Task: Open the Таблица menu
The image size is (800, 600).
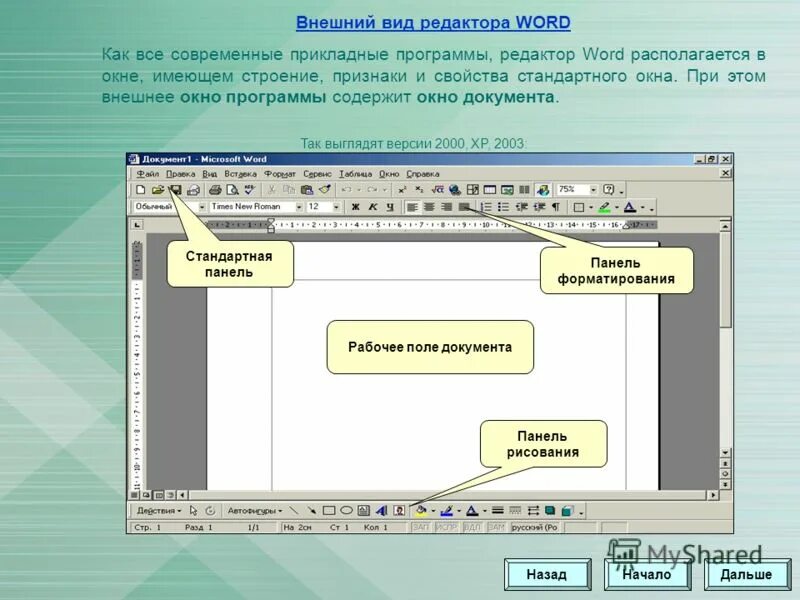Action: [355, 174]
